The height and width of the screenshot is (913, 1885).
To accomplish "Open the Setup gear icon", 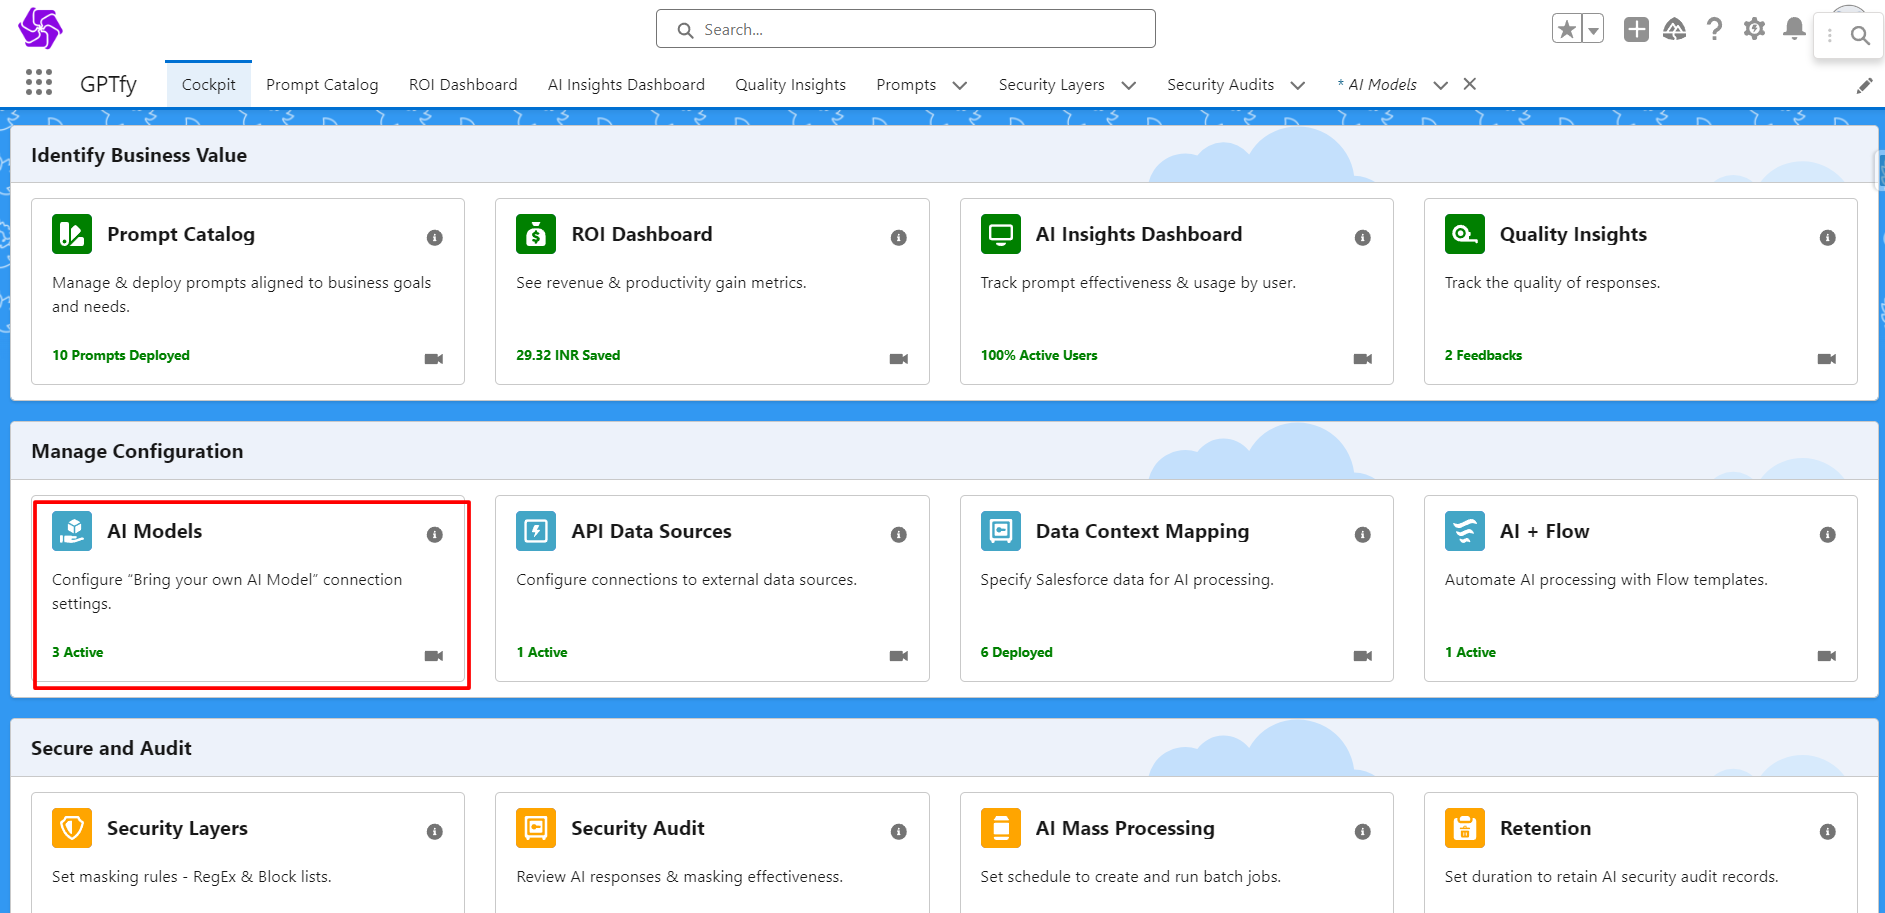I will pos(1754,29).
